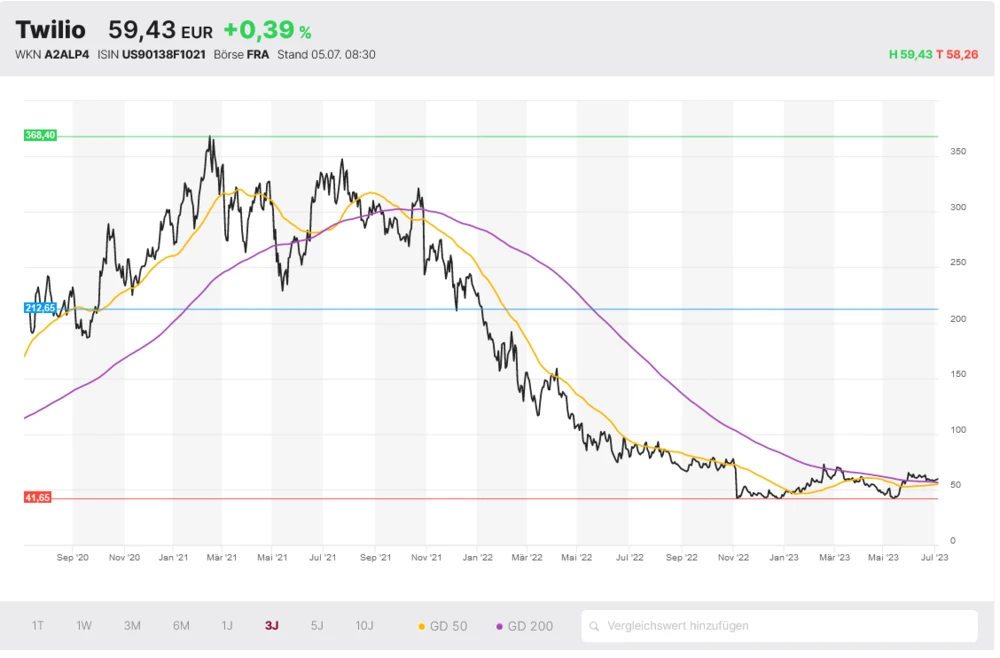This screenshot has width=1000, height=658.
Task: Click the Jan '22 axis label
Action: click(478, 558)
